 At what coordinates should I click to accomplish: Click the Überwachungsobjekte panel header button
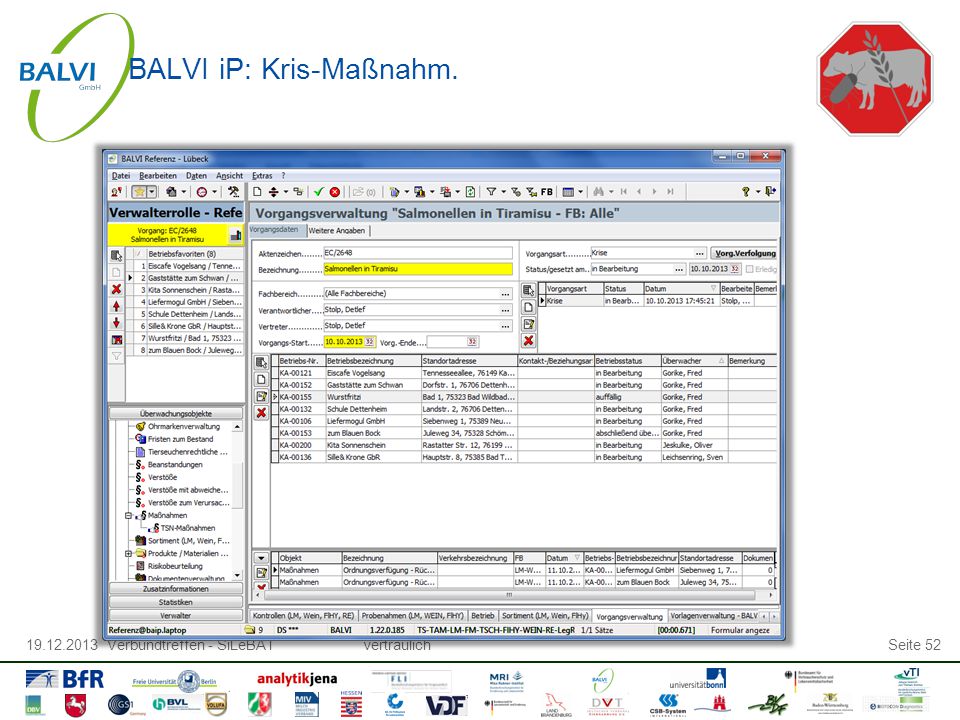pos(176,414)
